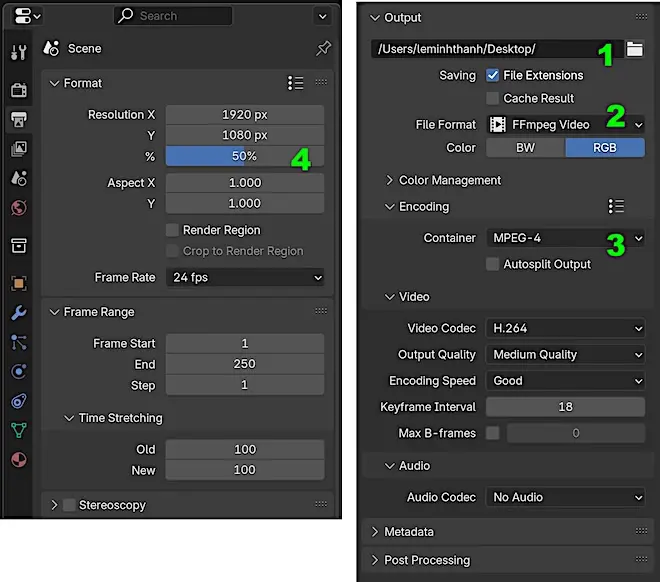660x582 pixels.
Task: Pin the Scene properties context
Action: point(323,48)
